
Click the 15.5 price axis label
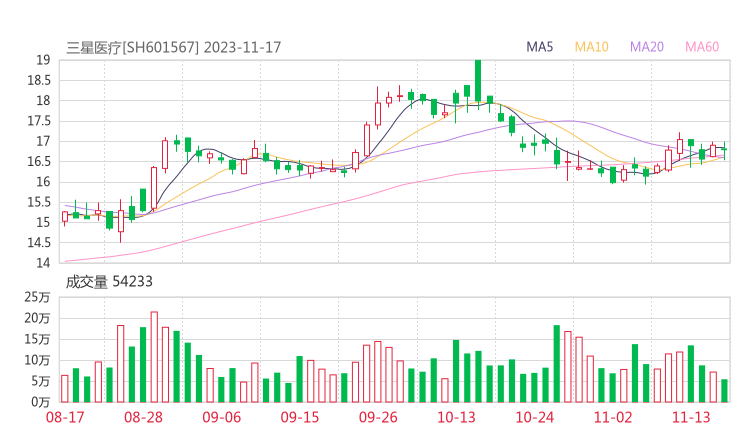(x=39, y=202)
